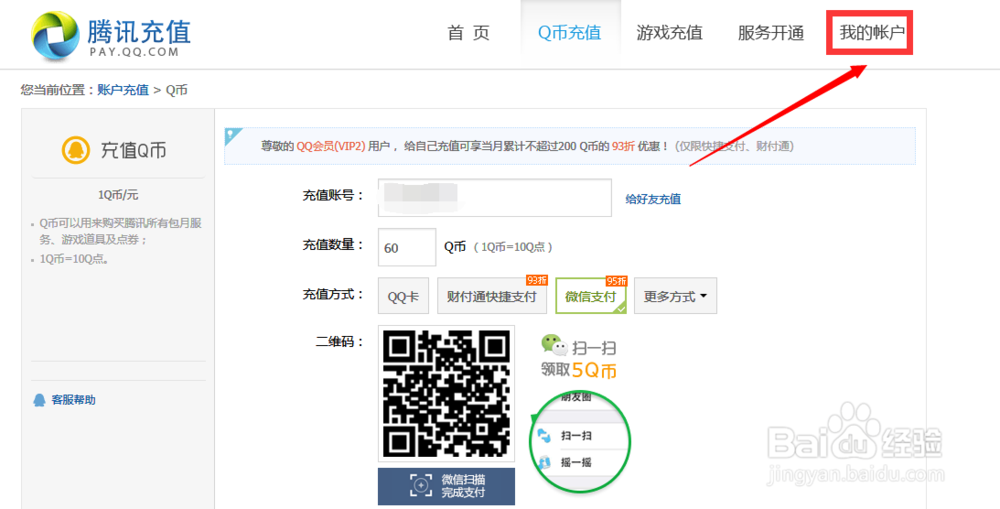Click the 扫一扫 row in the WeChat illustration
Screen dimensions: 1000x509
click(576, 436)
